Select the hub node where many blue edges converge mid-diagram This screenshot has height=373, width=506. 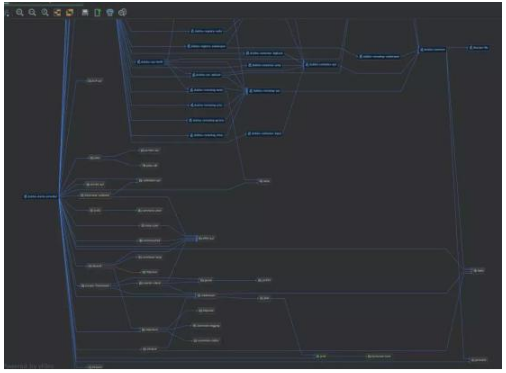point(205,238)
